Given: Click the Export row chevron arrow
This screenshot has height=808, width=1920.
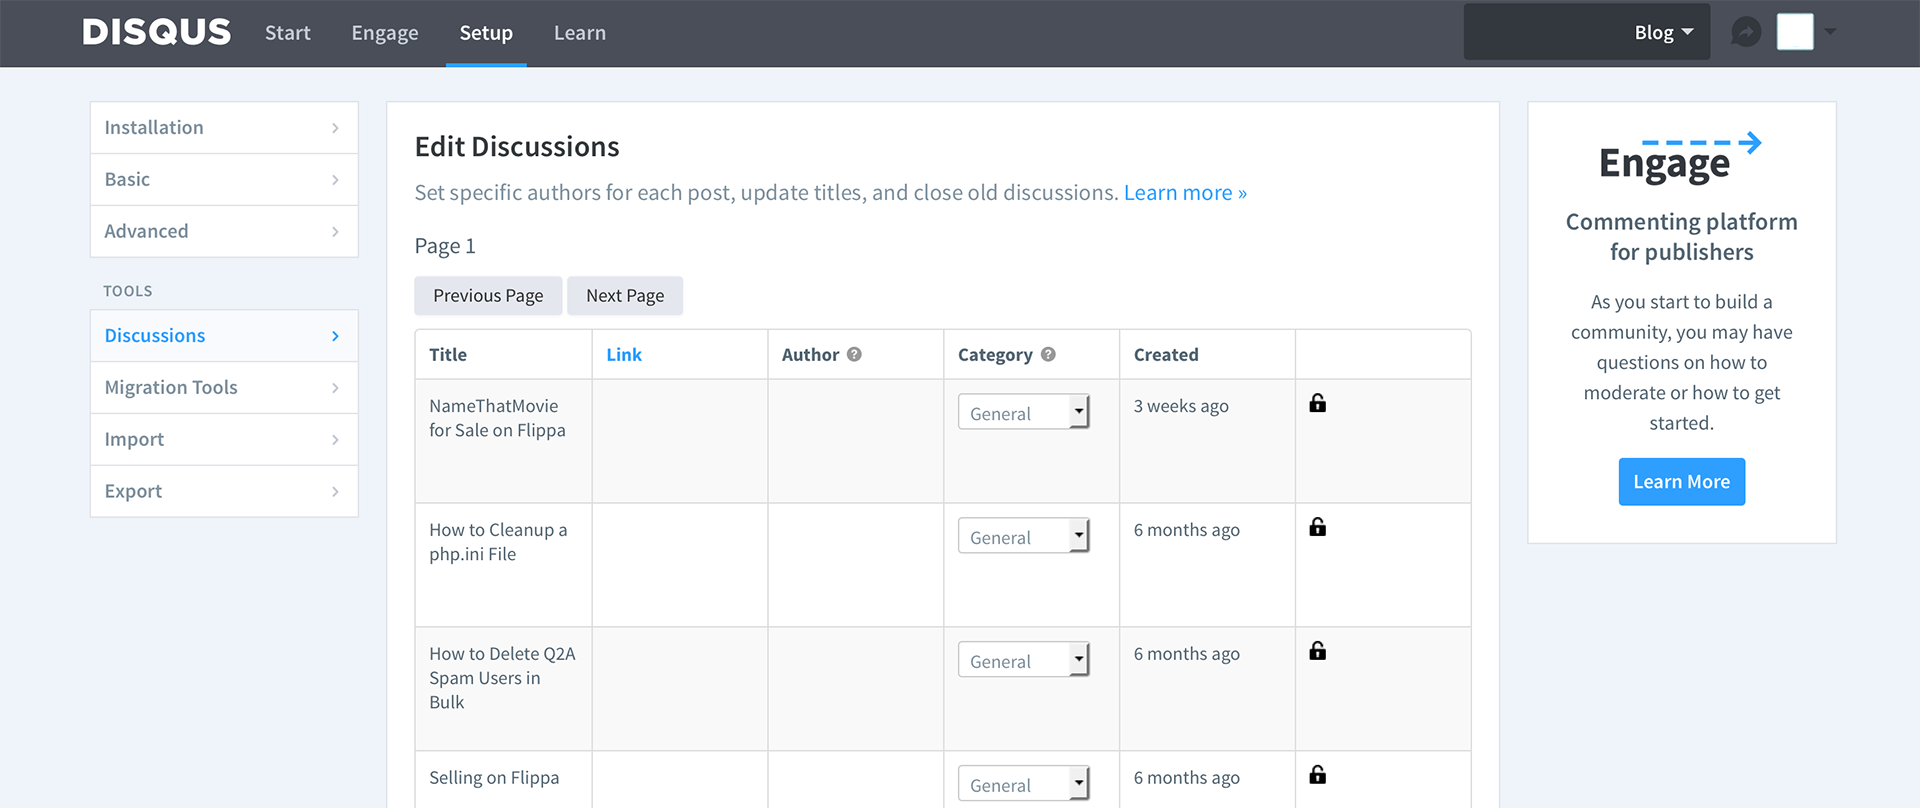Looking at the screenshot, I should coord(335,492).
